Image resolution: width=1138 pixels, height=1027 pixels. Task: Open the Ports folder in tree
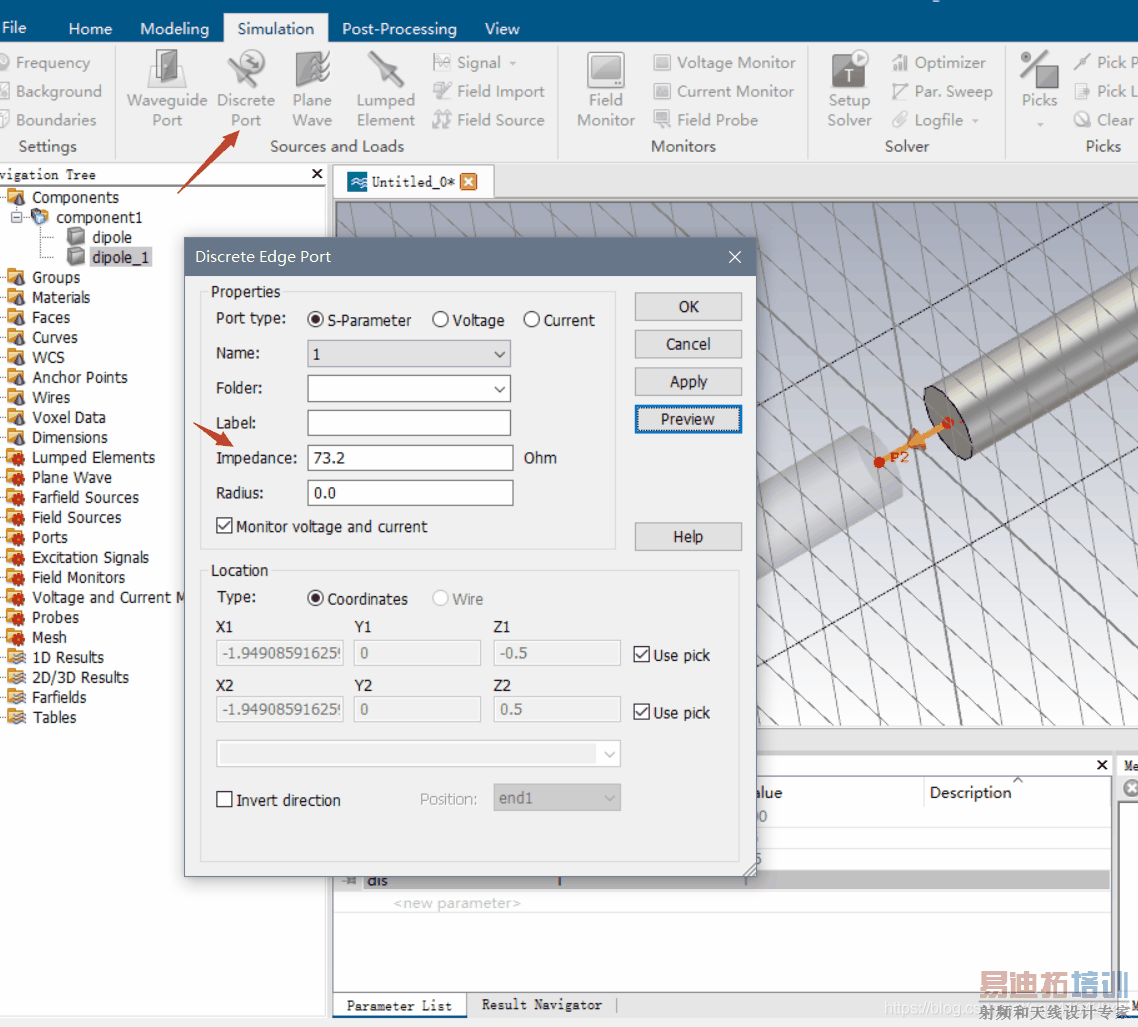(x=49, y=538)
